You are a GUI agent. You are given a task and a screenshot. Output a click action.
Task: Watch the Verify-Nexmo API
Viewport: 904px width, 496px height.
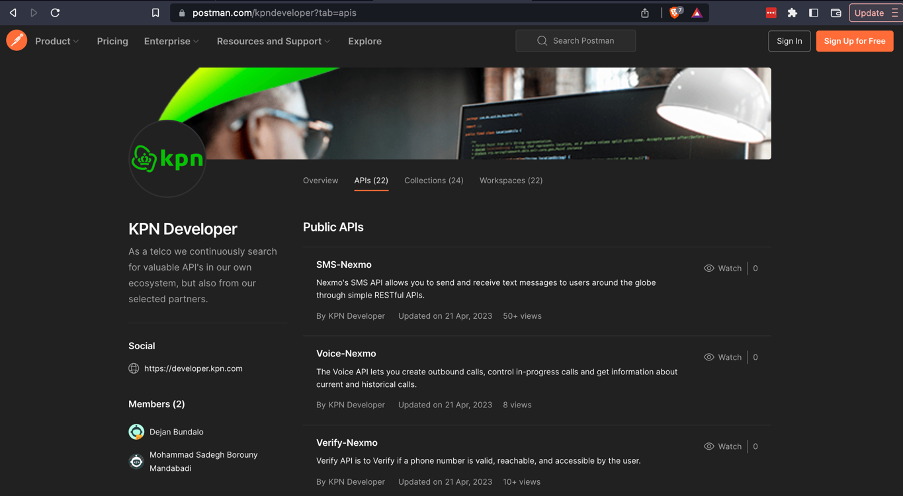pos(723,446)
